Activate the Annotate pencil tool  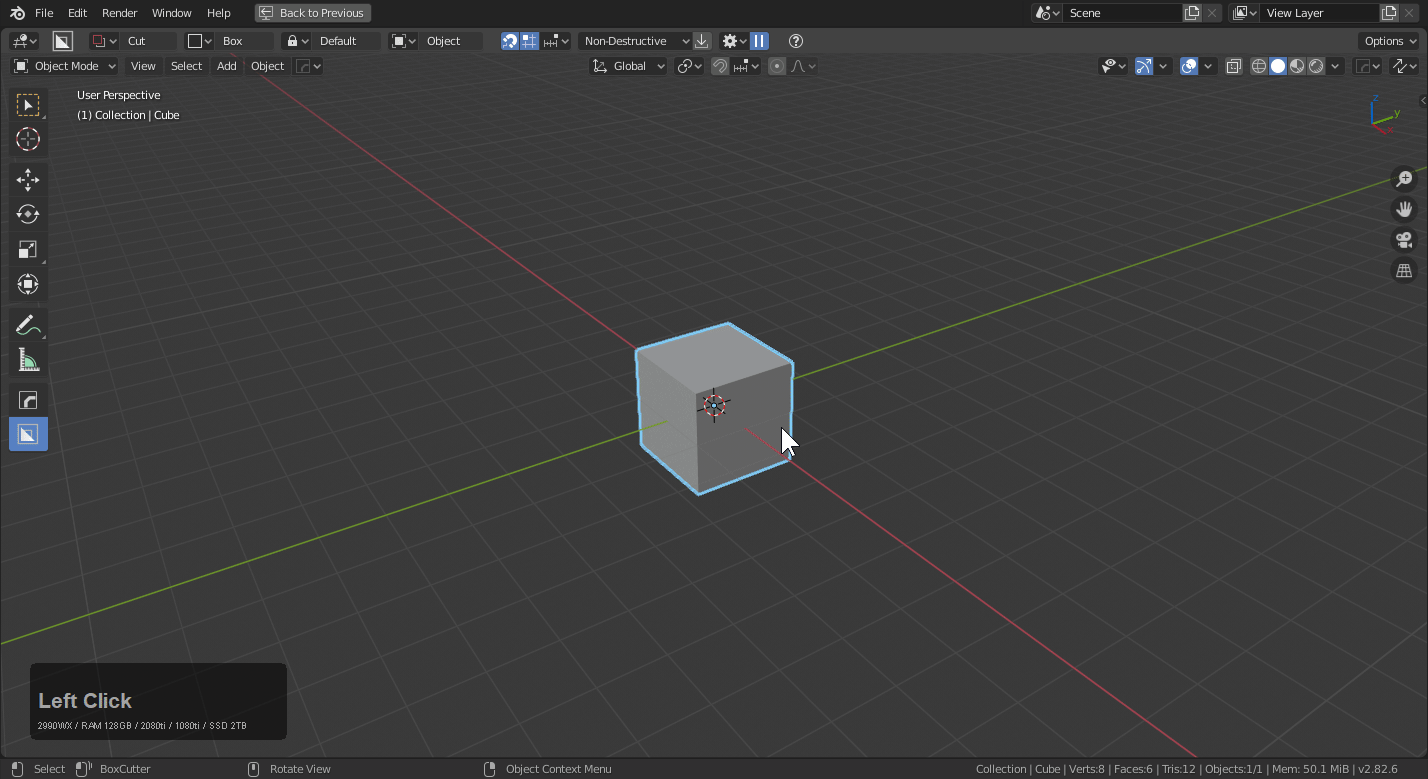pos(28,326)
